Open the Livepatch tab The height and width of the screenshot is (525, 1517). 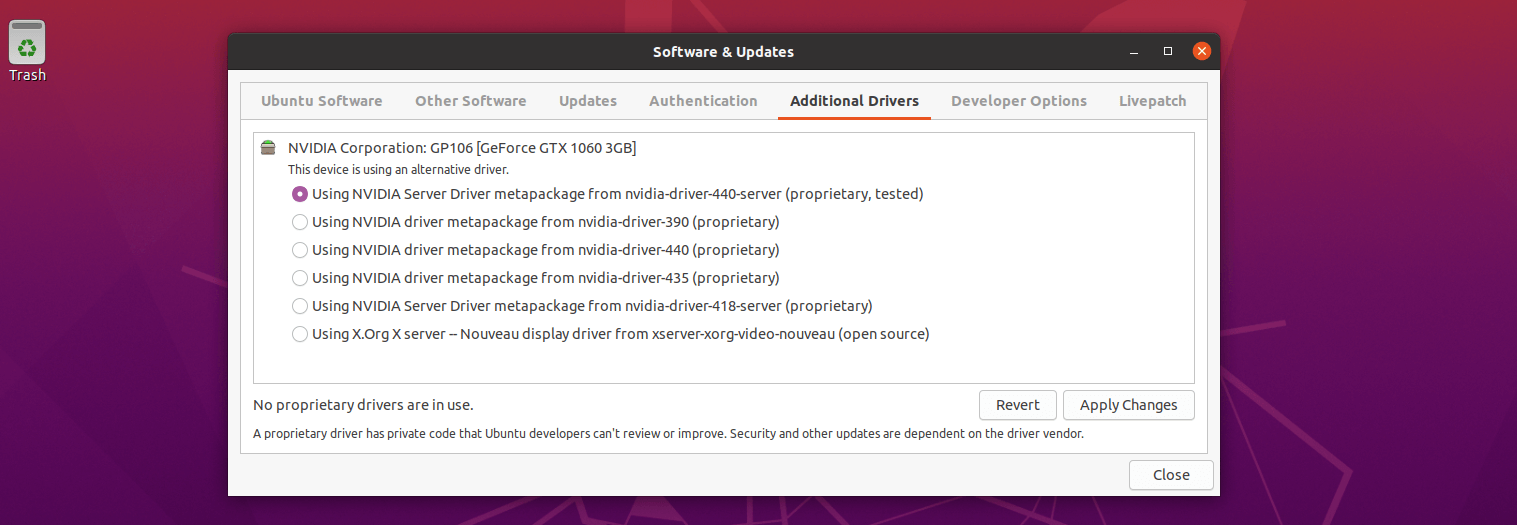1152,101
